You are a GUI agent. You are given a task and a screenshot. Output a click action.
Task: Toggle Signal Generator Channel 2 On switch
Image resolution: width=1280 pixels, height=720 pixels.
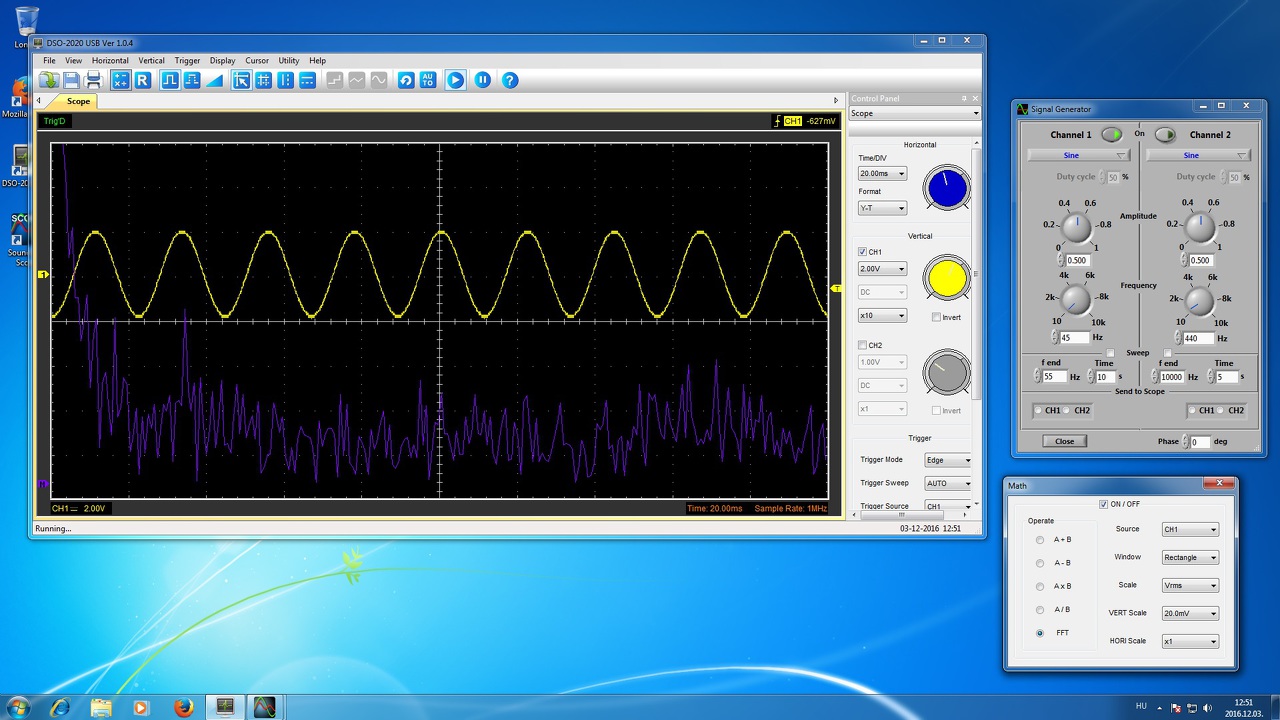pos(1165,134)
